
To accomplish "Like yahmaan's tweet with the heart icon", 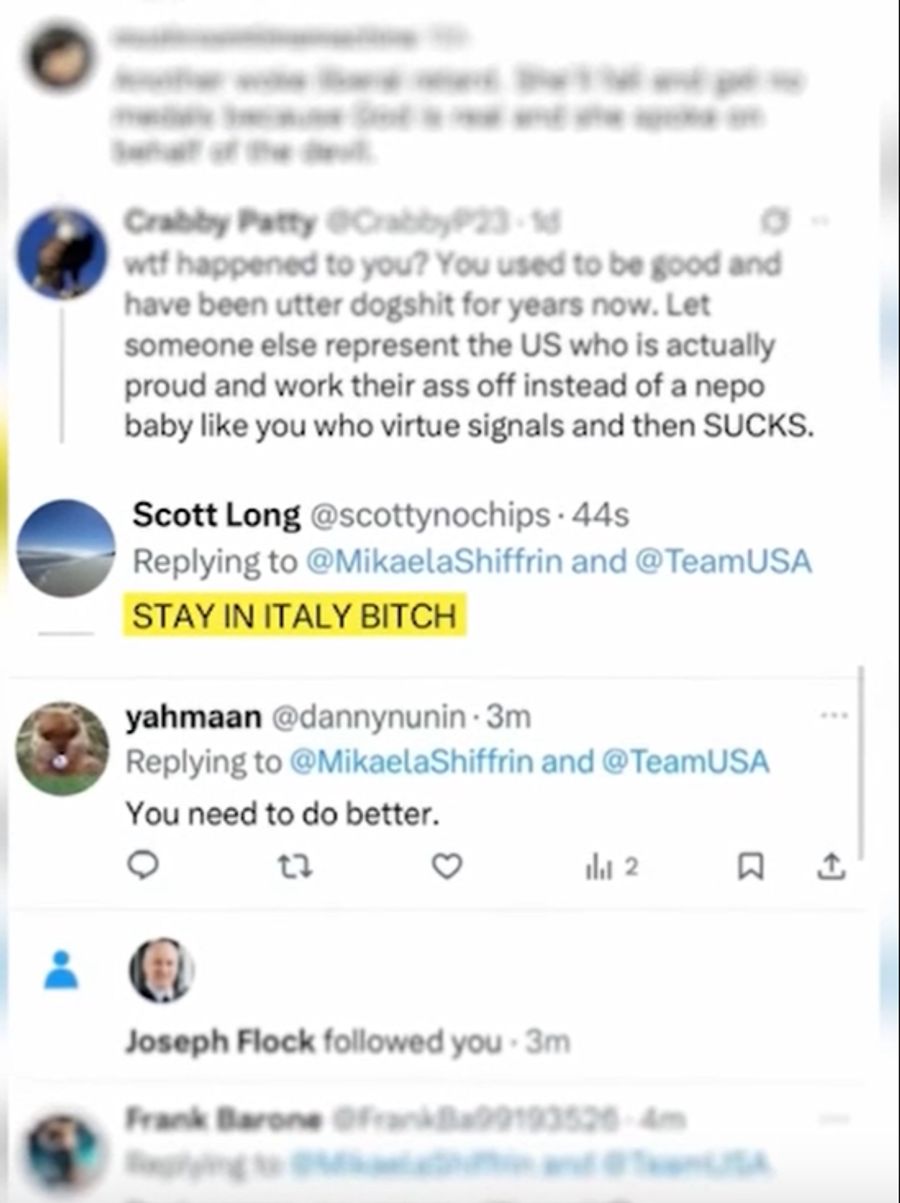I will click(x=447, y=867).
